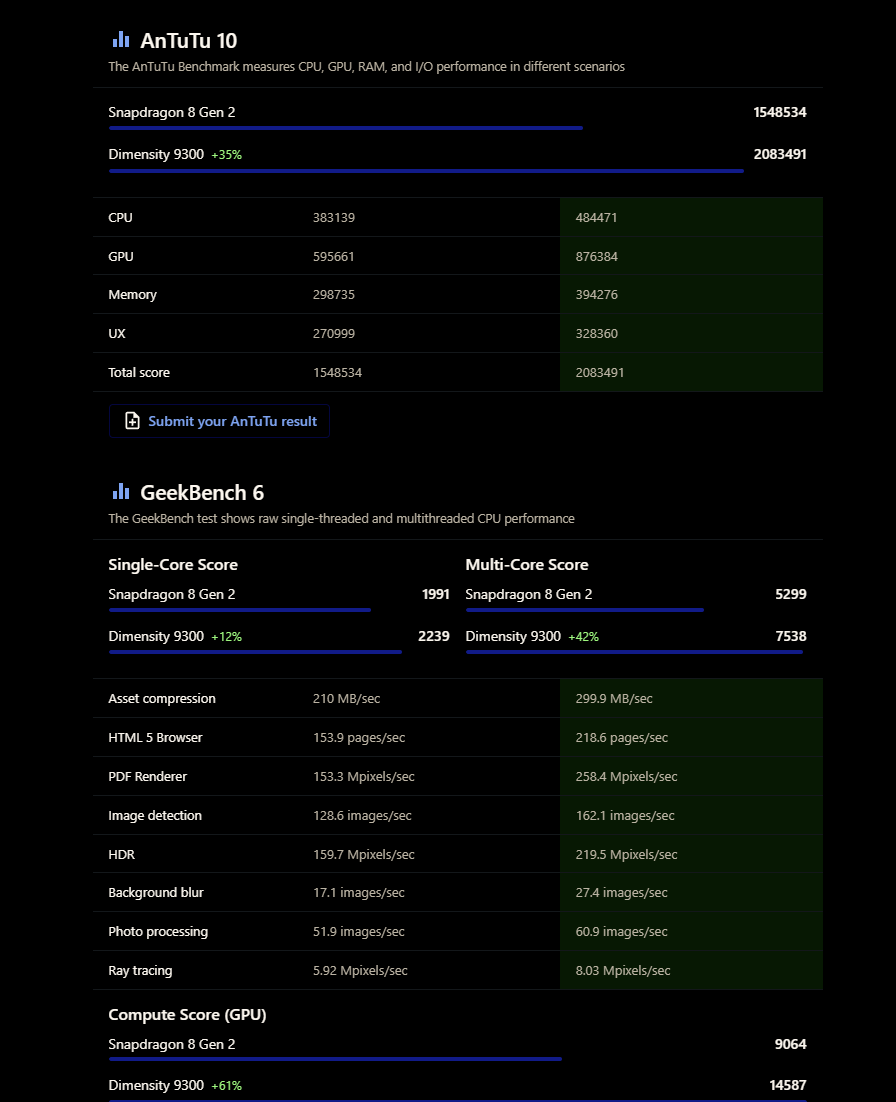Click the AnTuTu Snapdragon 8 Gen 2 progress bar
The width and height of the screenshot is (896, 1102).
(x=346, y=128)
